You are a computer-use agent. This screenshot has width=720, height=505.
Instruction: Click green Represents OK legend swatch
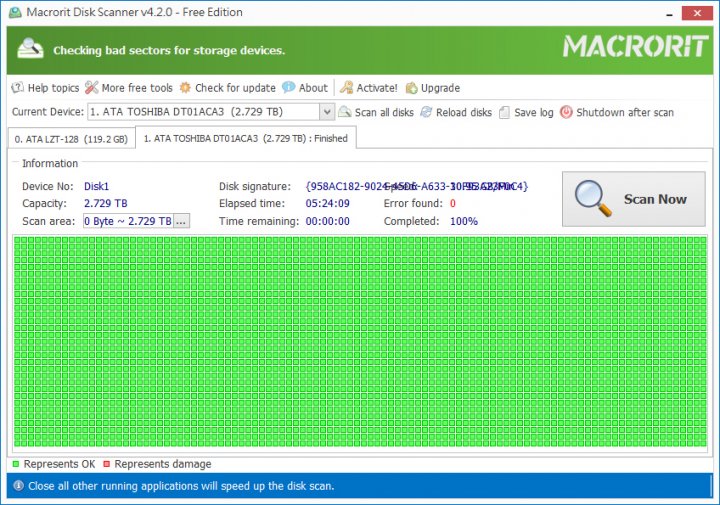tap(16, 464)
